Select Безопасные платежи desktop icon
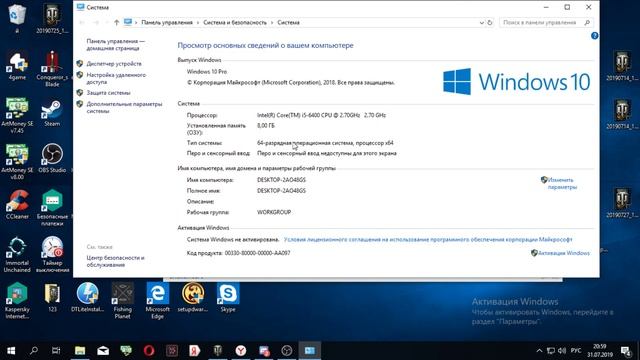Viewport: 640px width, 360px height. click(52, 209)
